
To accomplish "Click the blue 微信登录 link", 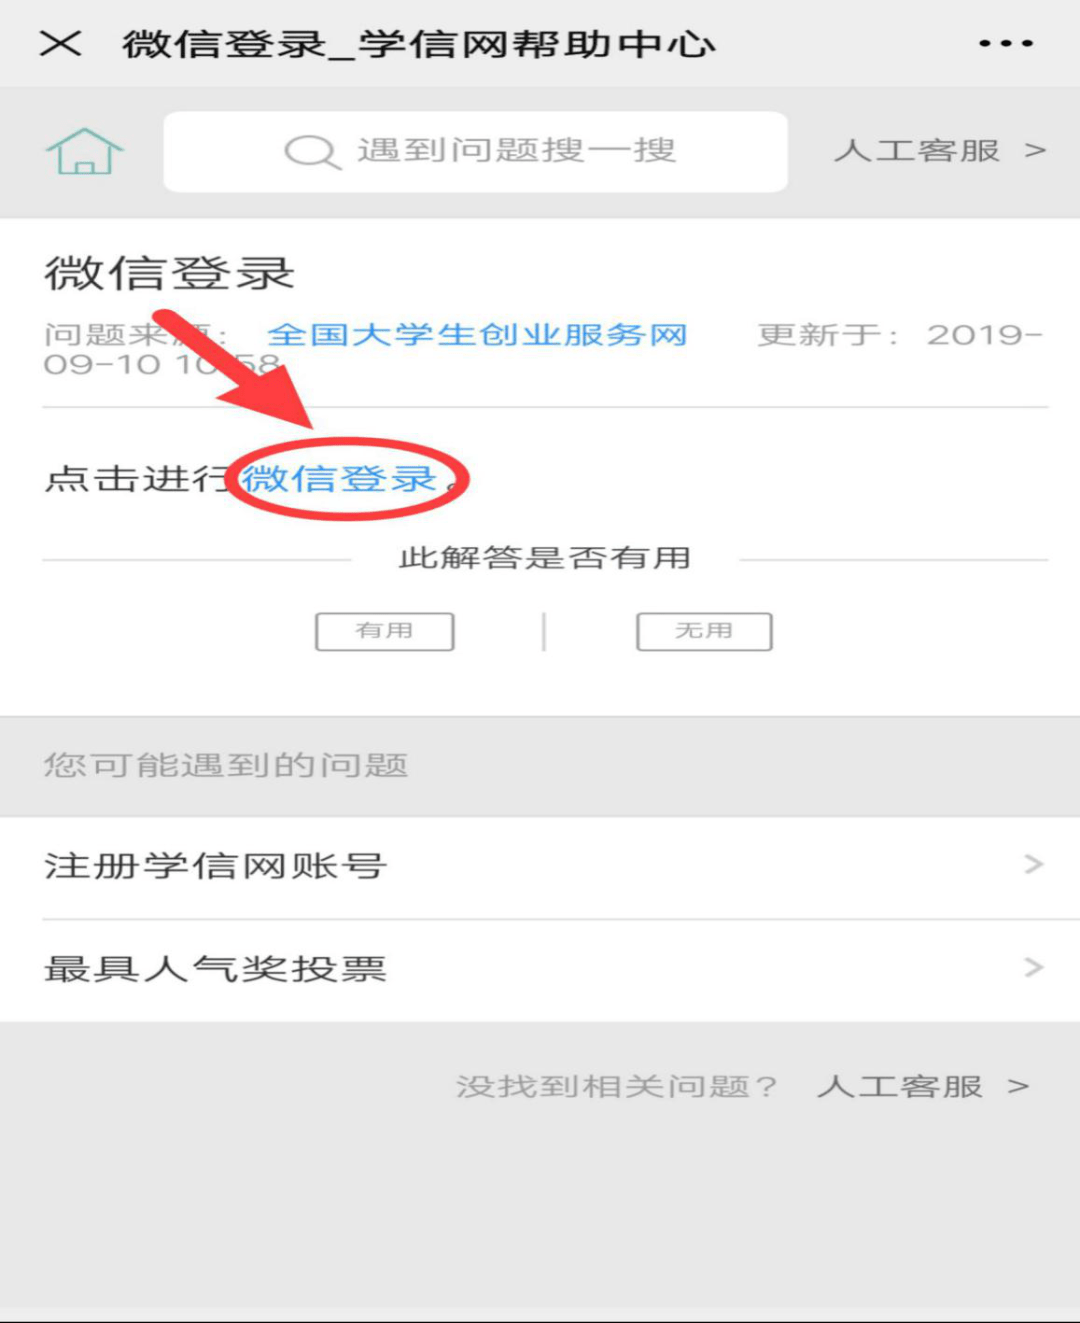I will (x=340, y=478).
